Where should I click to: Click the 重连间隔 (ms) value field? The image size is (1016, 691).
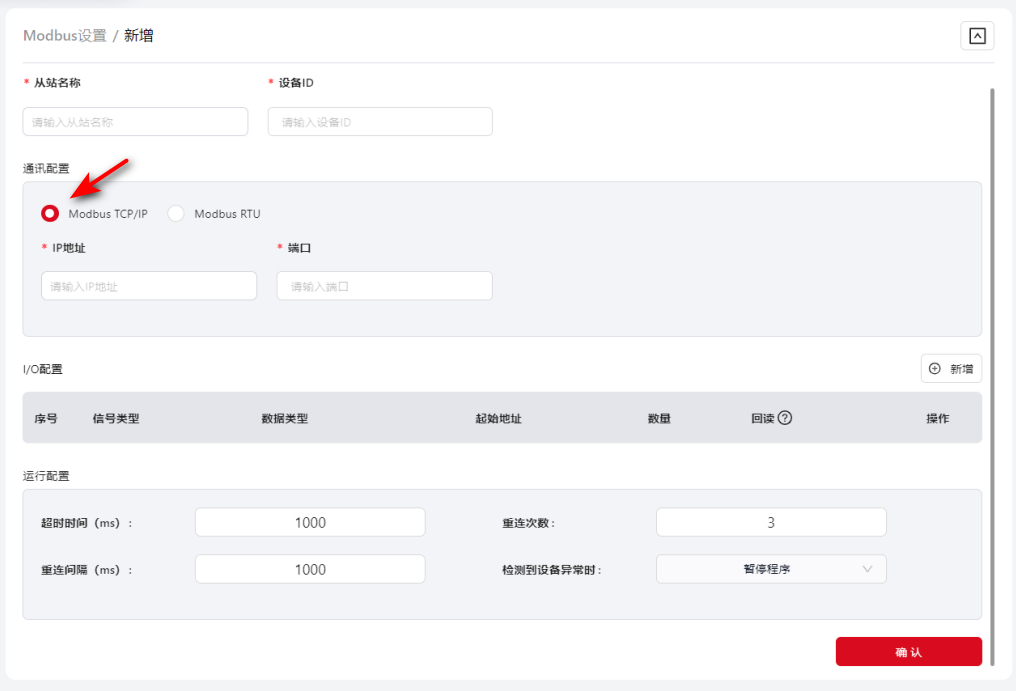point(310,569)
